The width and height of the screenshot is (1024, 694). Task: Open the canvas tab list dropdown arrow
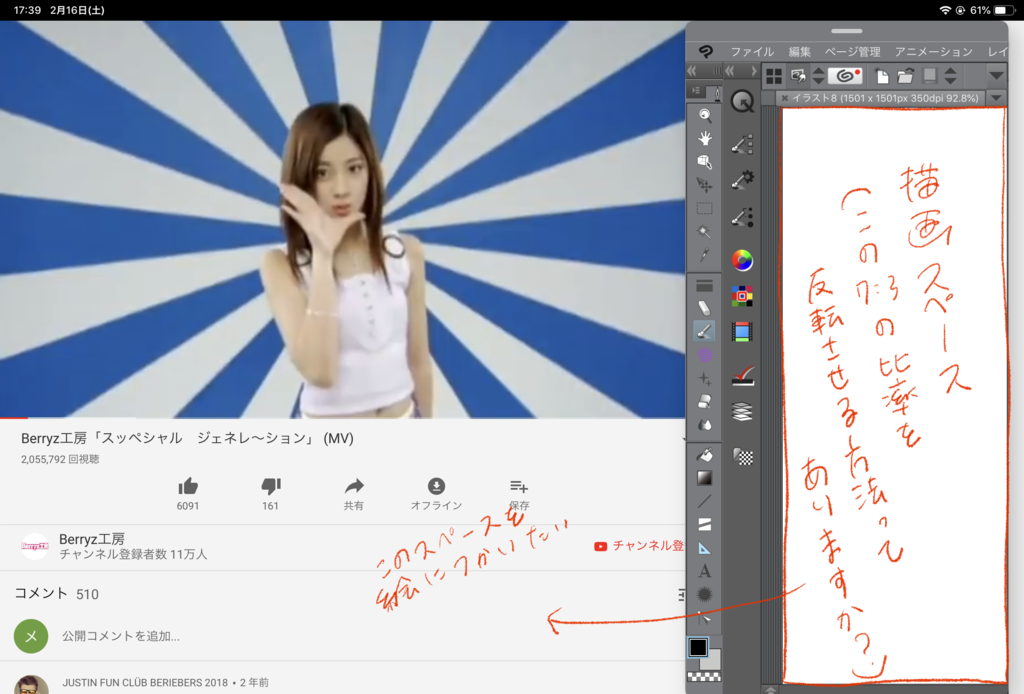[997, 98]
